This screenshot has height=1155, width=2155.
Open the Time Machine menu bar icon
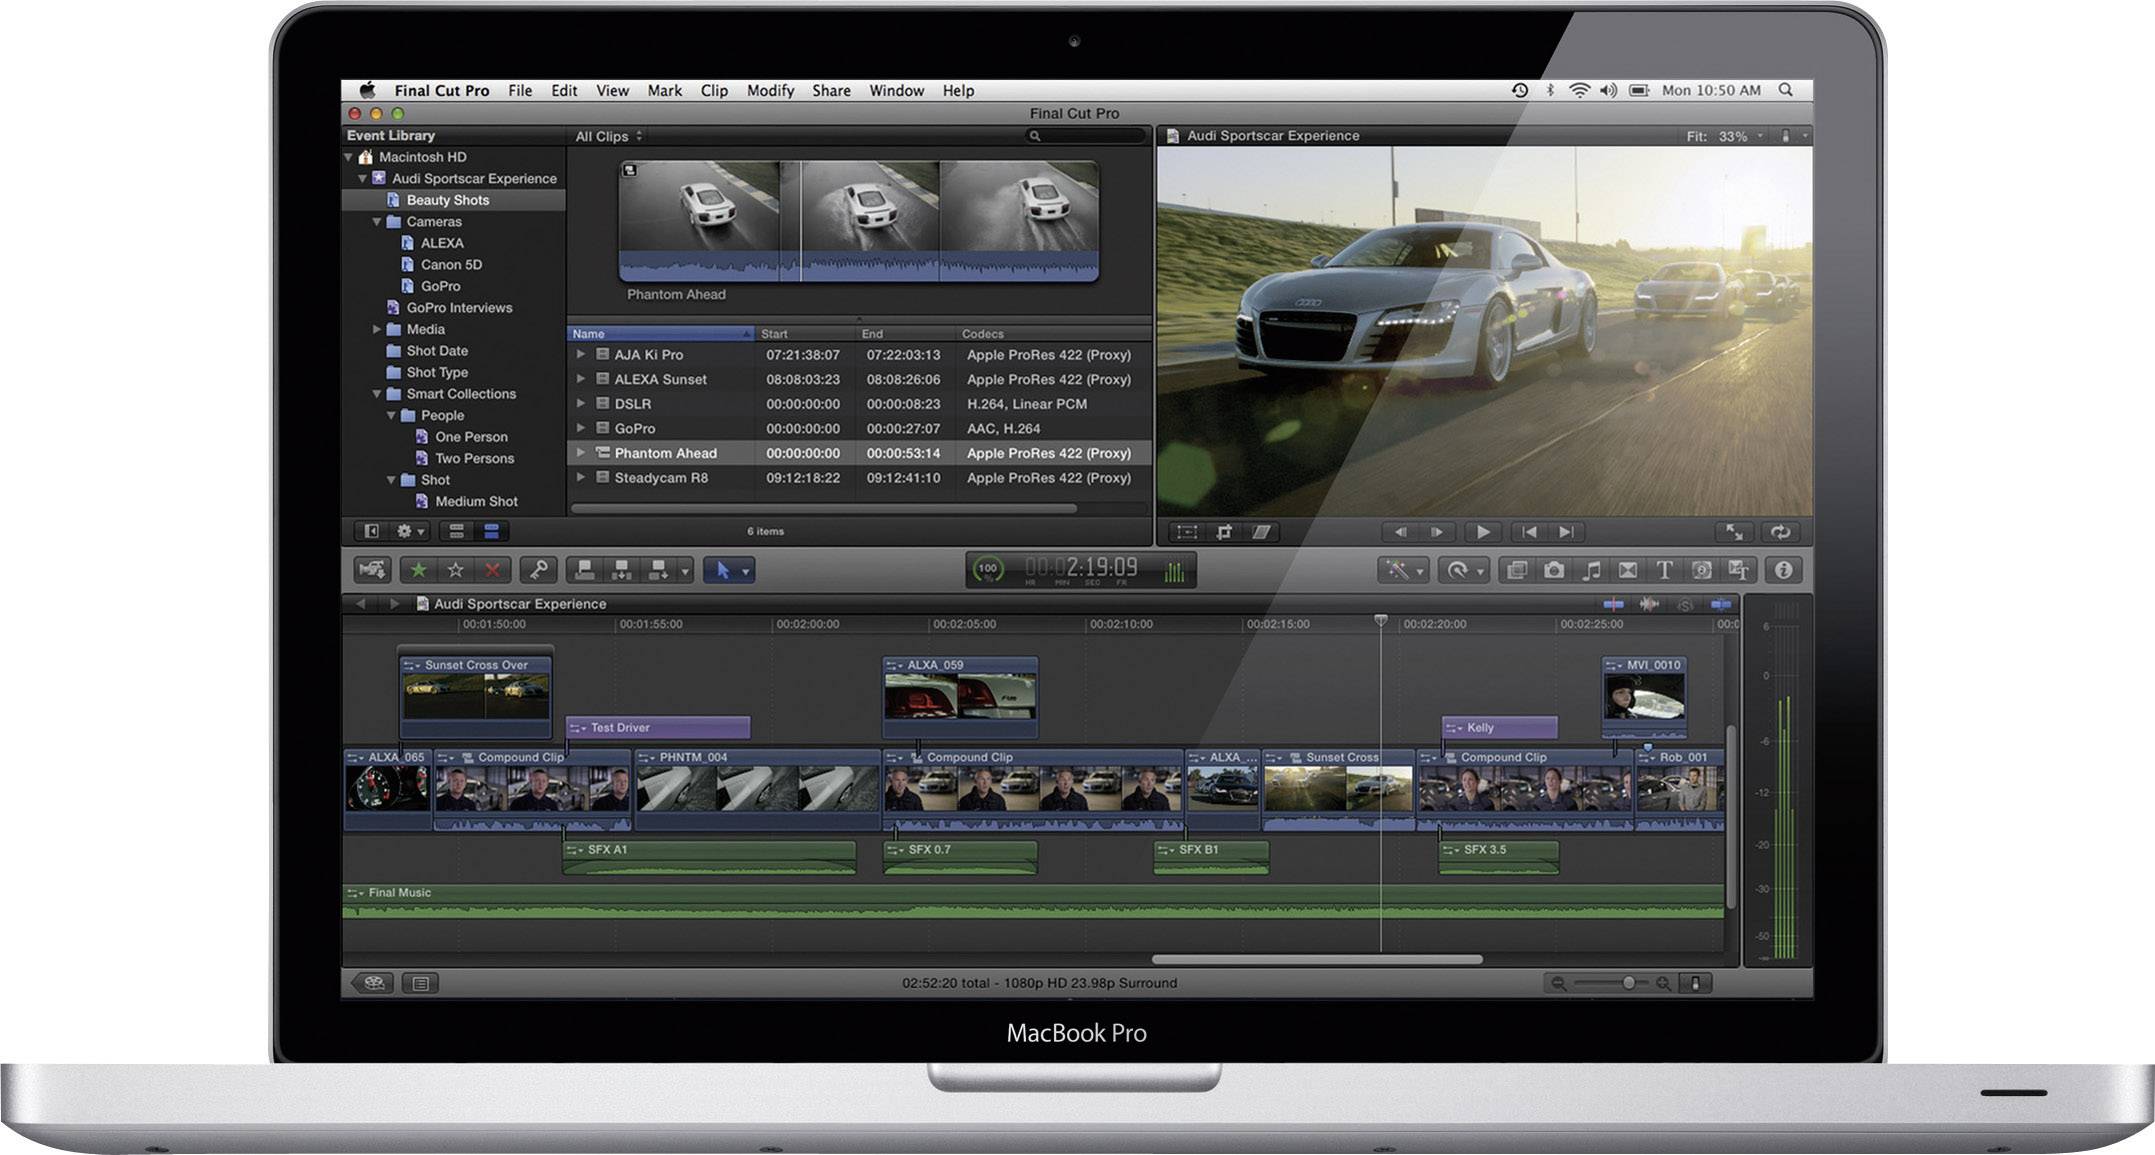click(1520, 90)
